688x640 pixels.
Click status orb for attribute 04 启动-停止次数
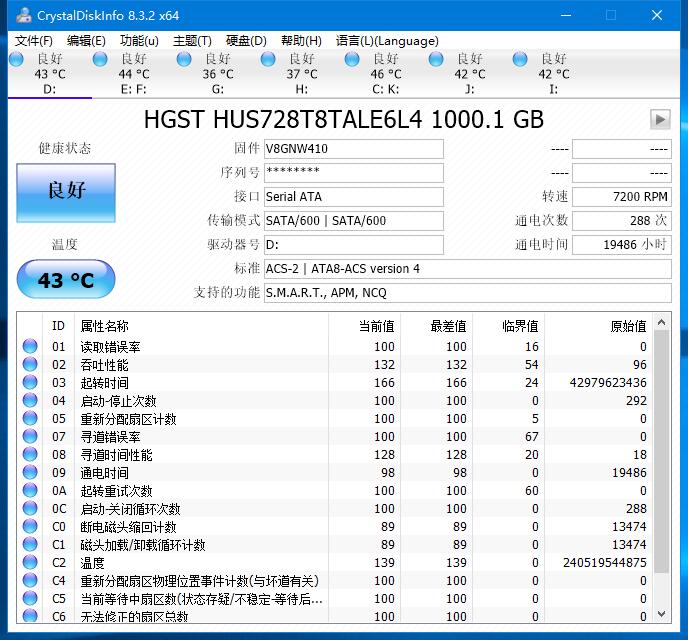tap(30, 400)
